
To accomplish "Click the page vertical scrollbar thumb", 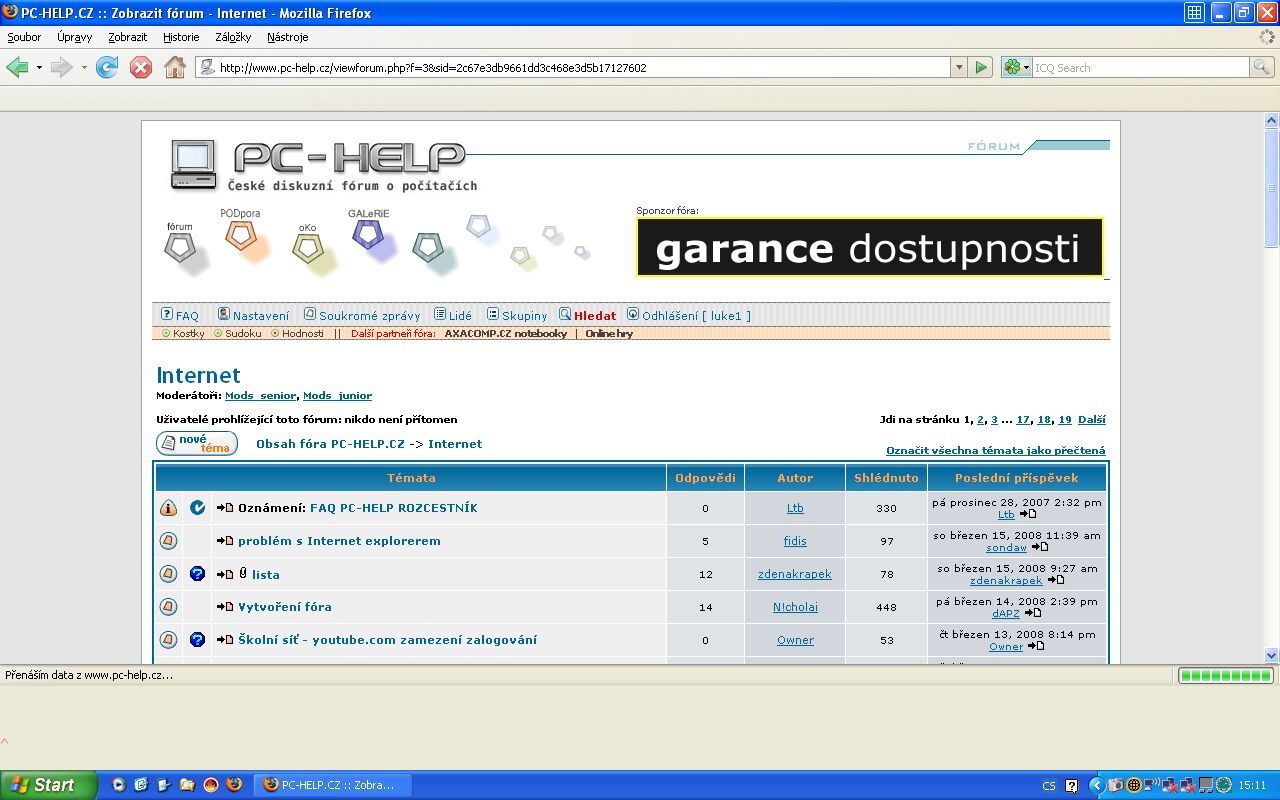I will click(x=1271, y=187).
